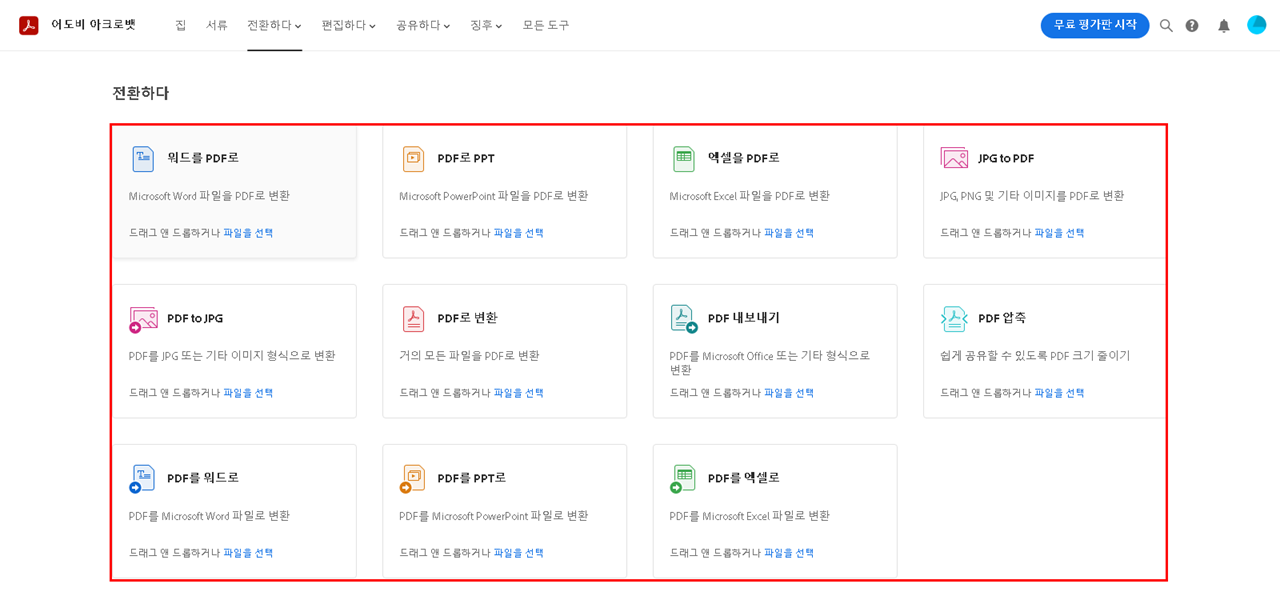Click 파일을 선택 in PDF로 변환 card

click(518, 393)
